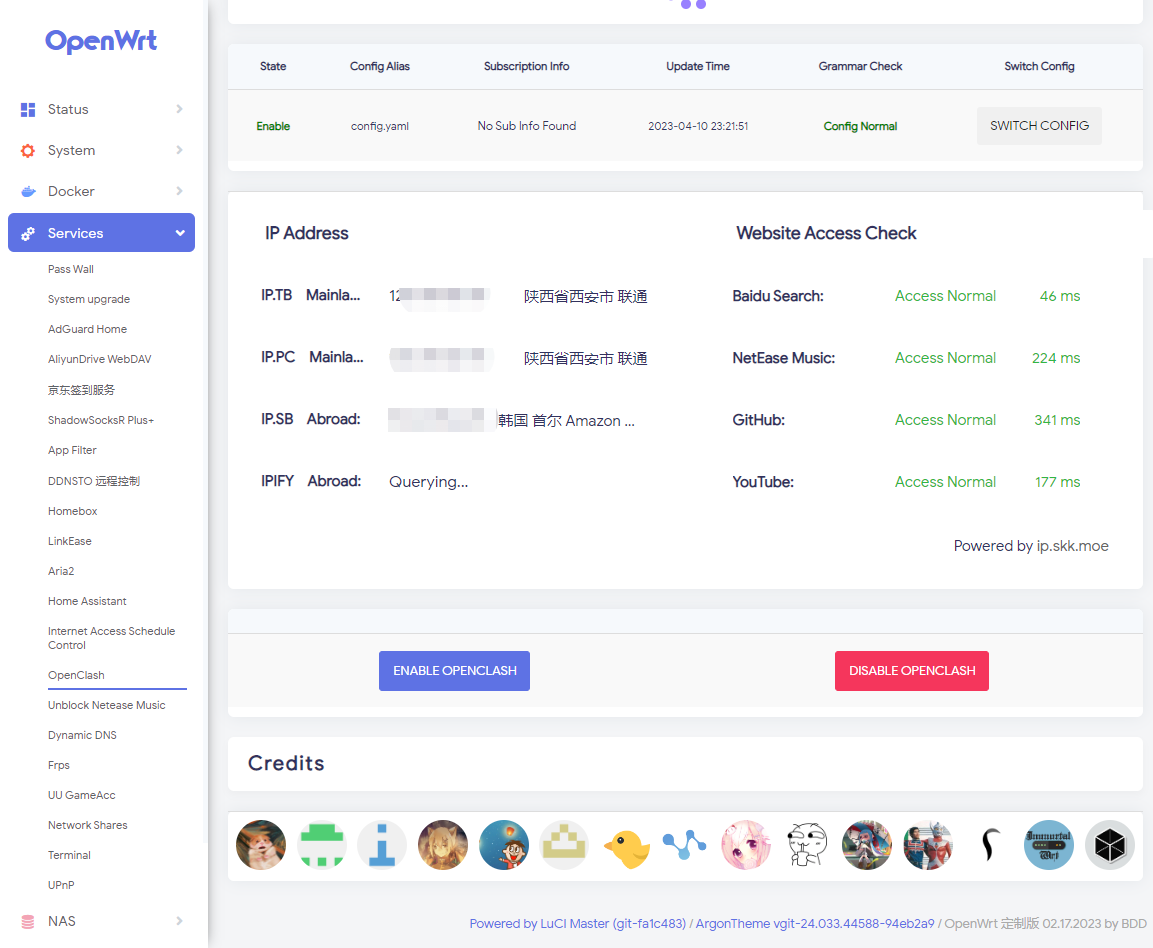Click update time 2023-04-10 23:21:51
Screen dimensions: 1153x948
tap(698, 126)
